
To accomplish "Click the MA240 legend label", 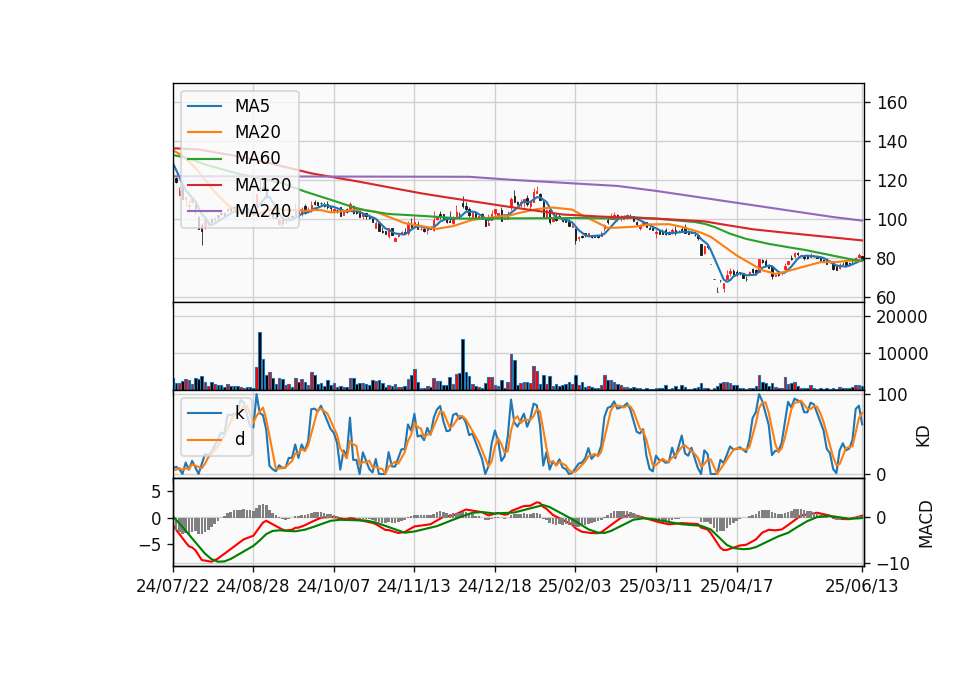I will (x=263, y=211).
